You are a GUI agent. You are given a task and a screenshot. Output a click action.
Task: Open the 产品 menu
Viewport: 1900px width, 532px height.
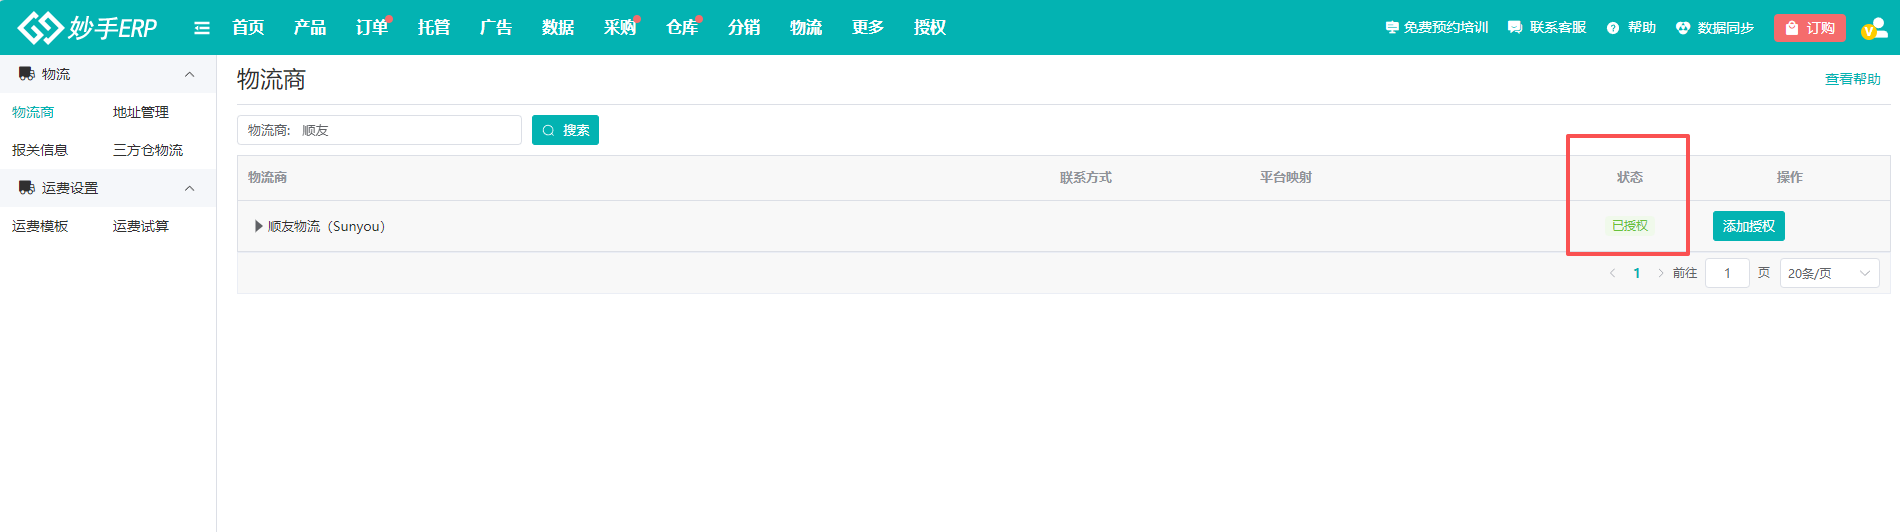point(310,28)
